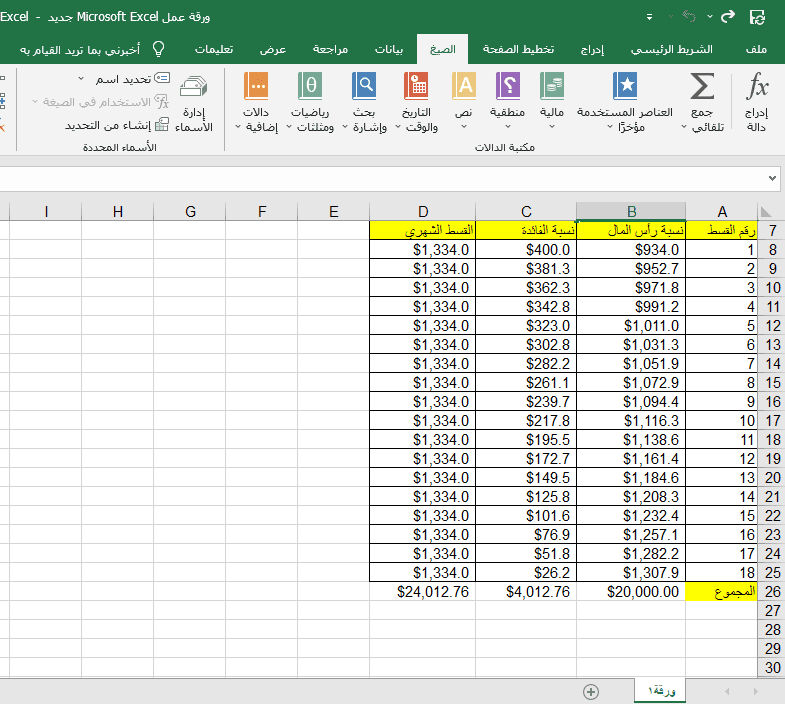
Task: Click the Select All corner triangle
Action: click(765, 212)
